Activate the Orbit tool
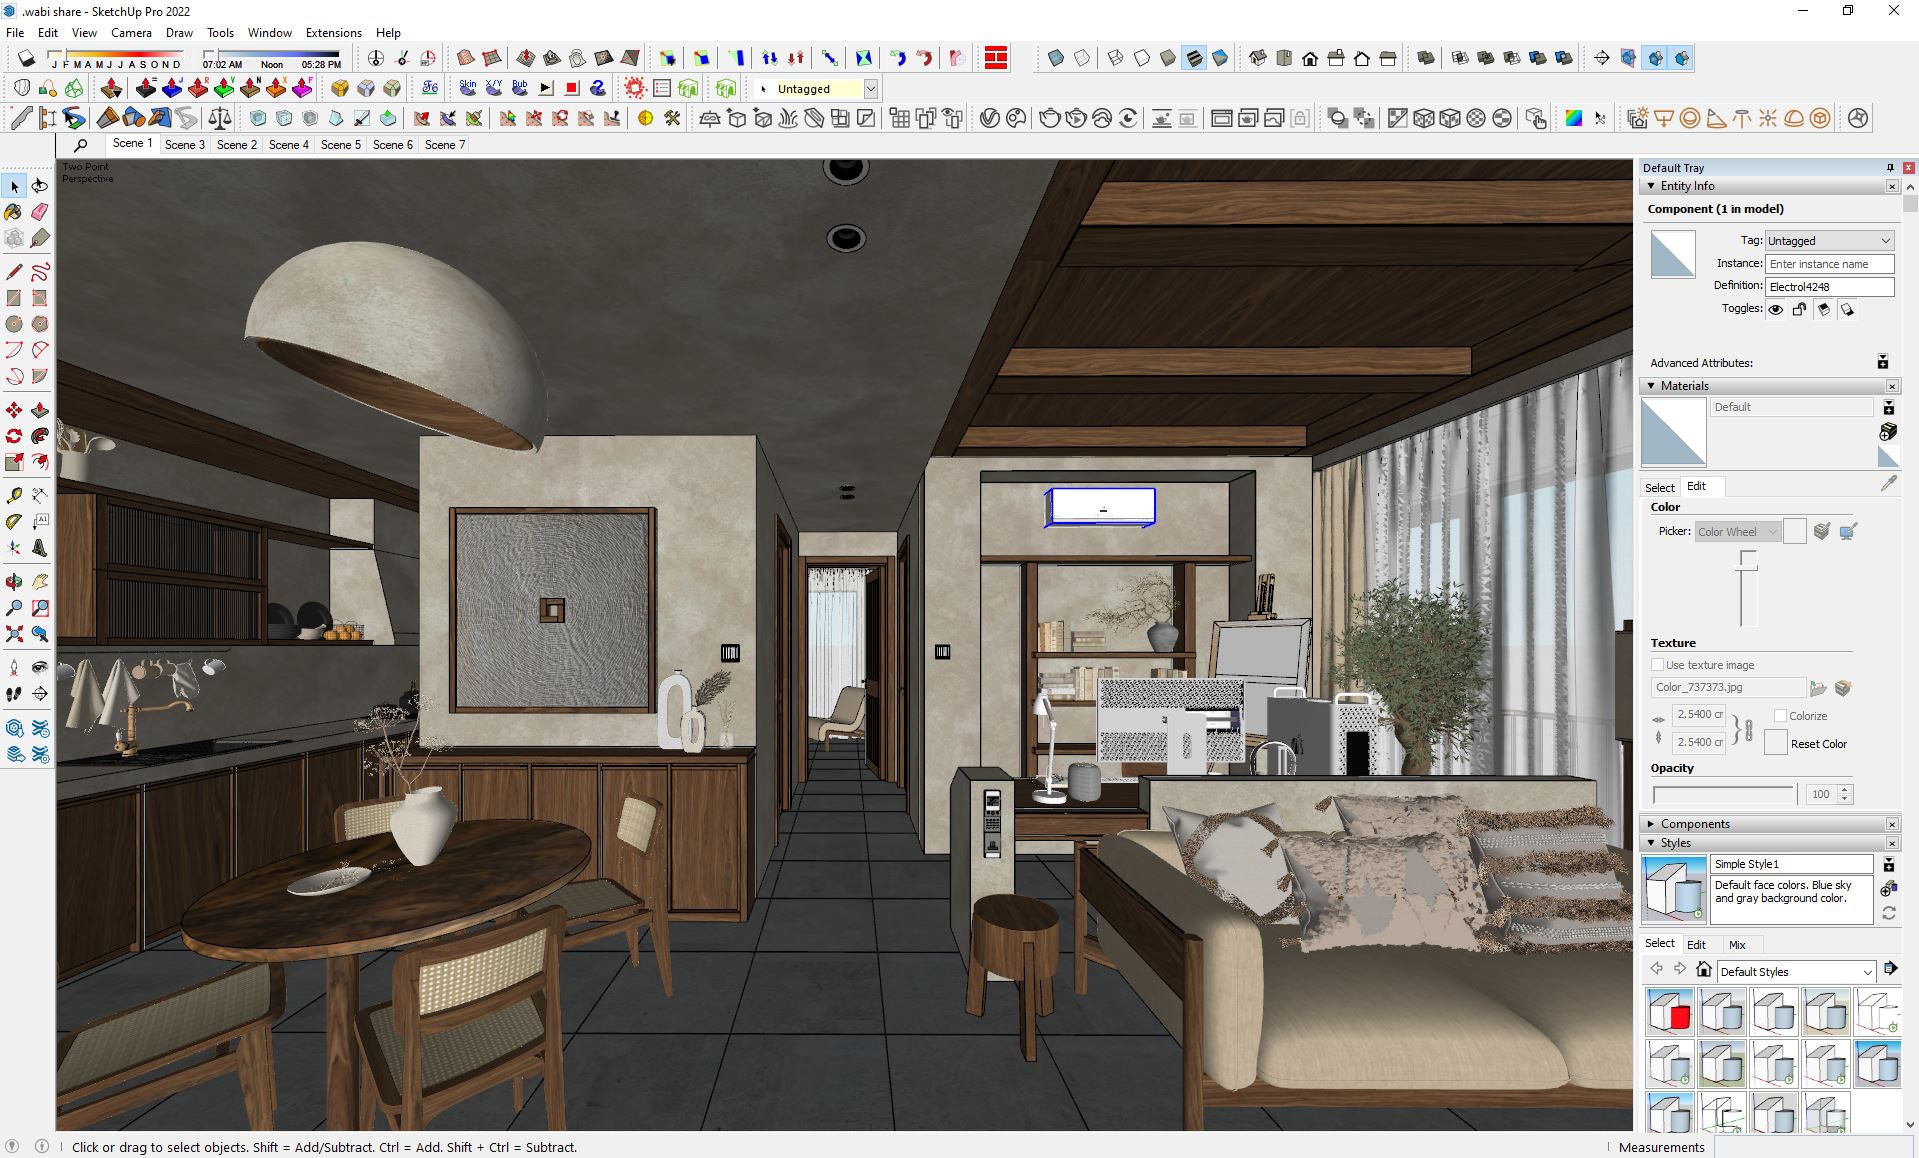This screenshot has width=1919, height=1158. click(14, 581)
